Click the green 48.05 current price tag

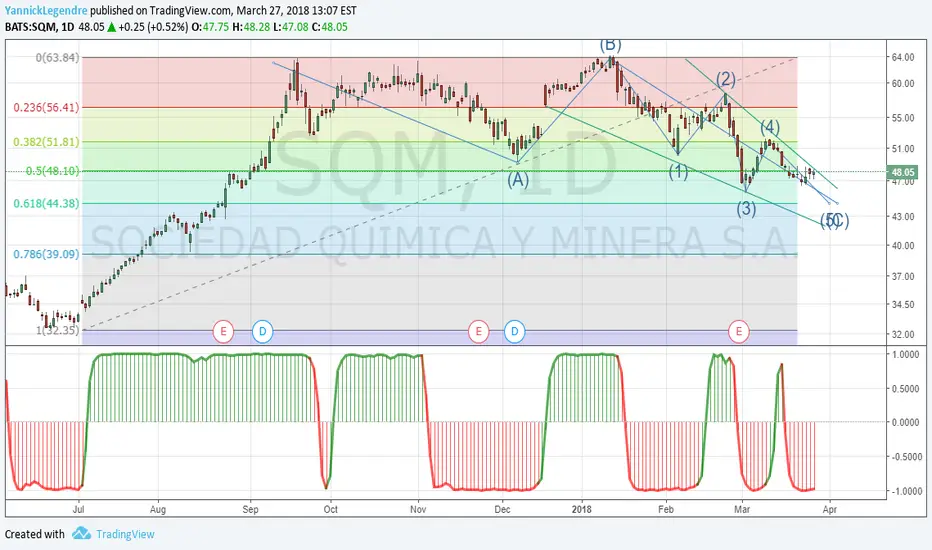point(902,172)
